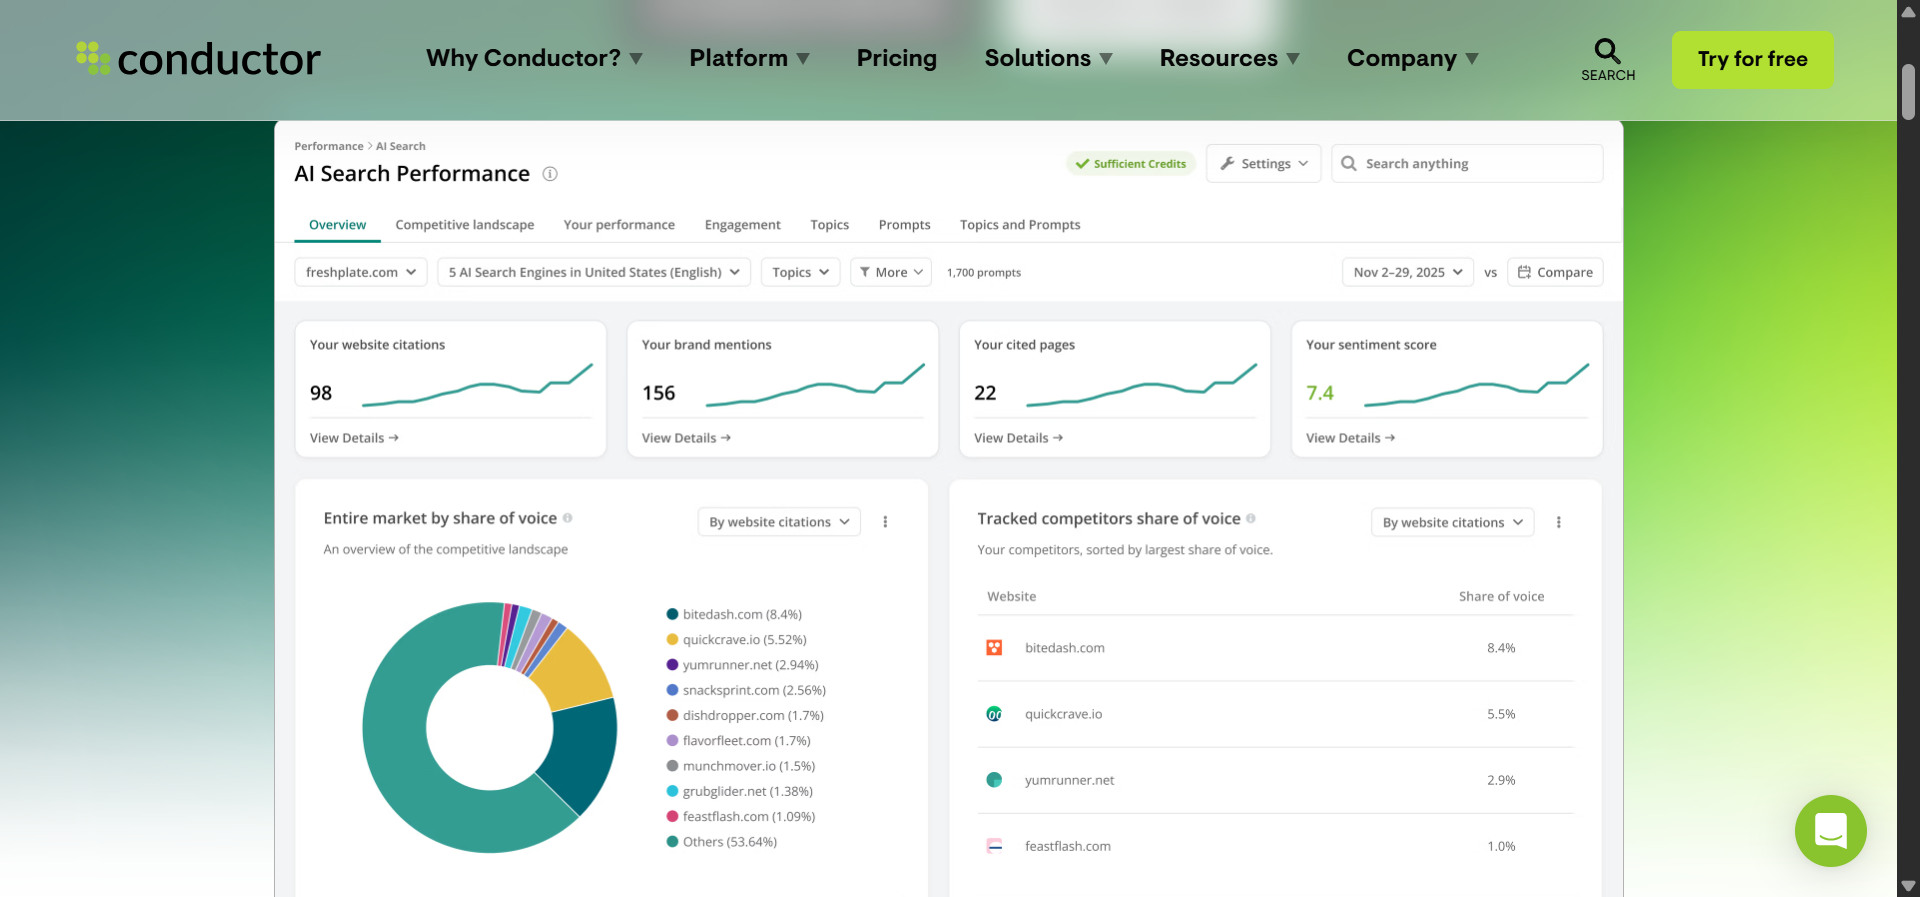Click the quickcrave.io favicon in table
Viewport: 1920px width, 897px height.
tap(994, 714)
